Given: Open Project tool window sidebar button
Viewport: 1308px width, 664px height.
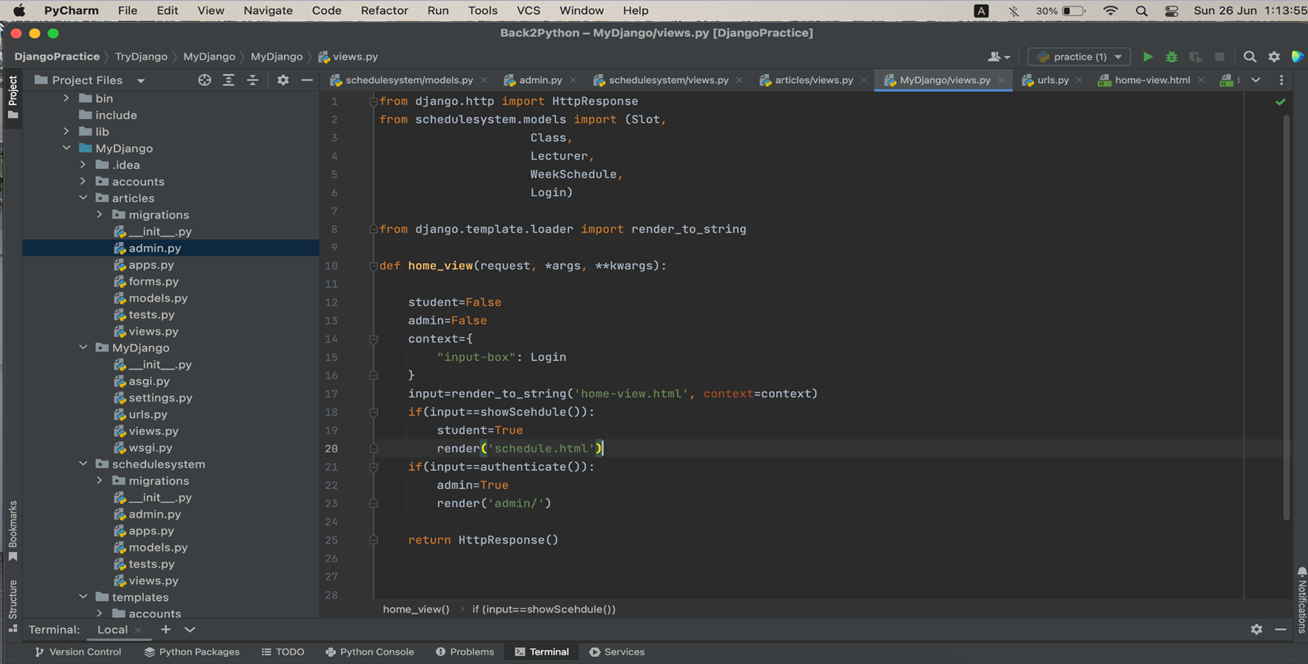Looking at the screenshot, I should click(x=12, y=97).
